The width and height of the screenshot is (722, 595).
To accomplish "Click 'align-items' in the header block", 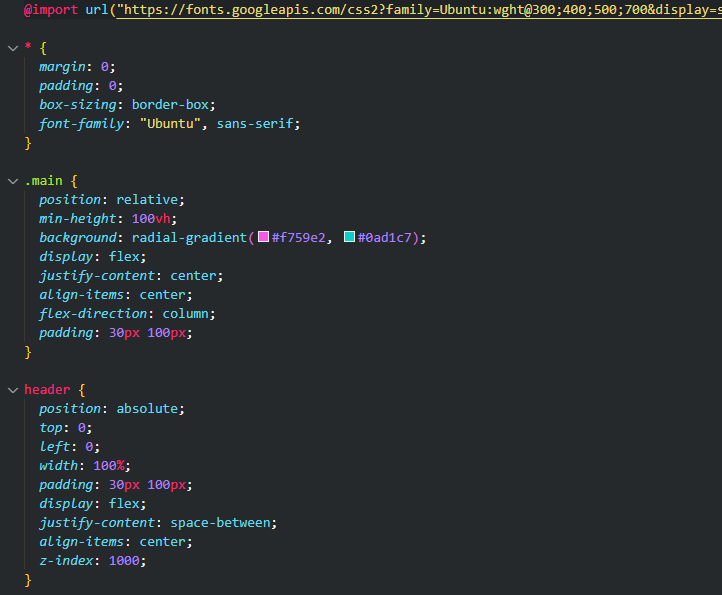I will coord(82,542).
